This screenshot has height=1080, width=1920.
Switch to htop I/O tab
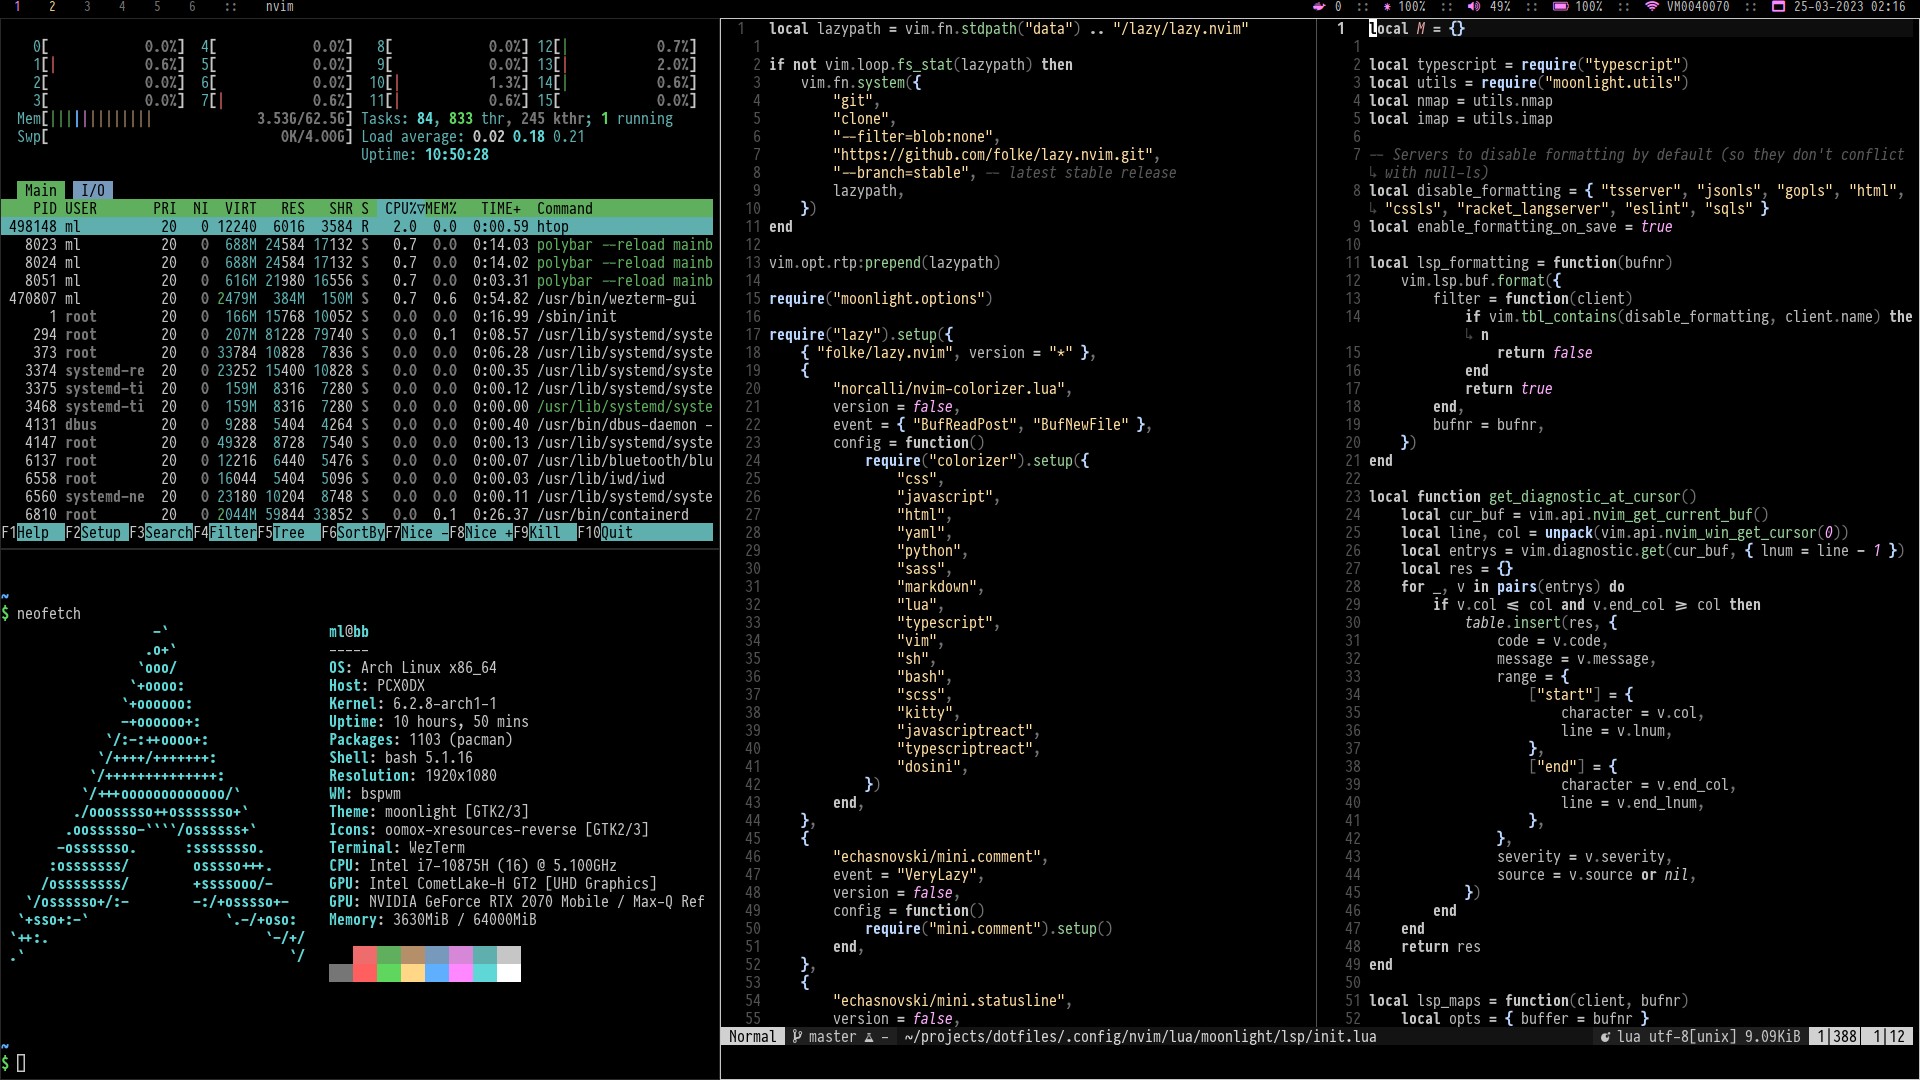(x=92, y=190)
